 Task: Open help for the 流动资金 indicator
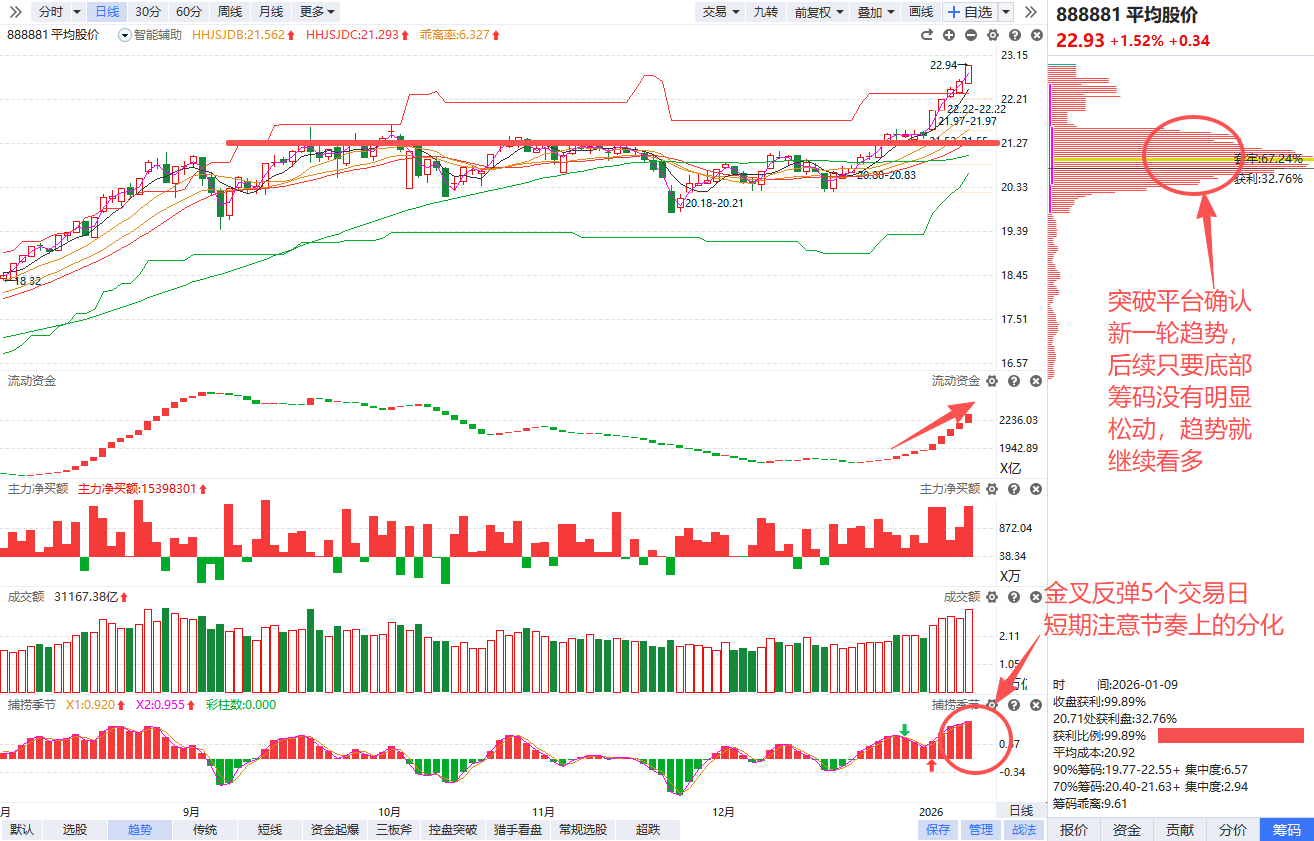(1014, 381)
